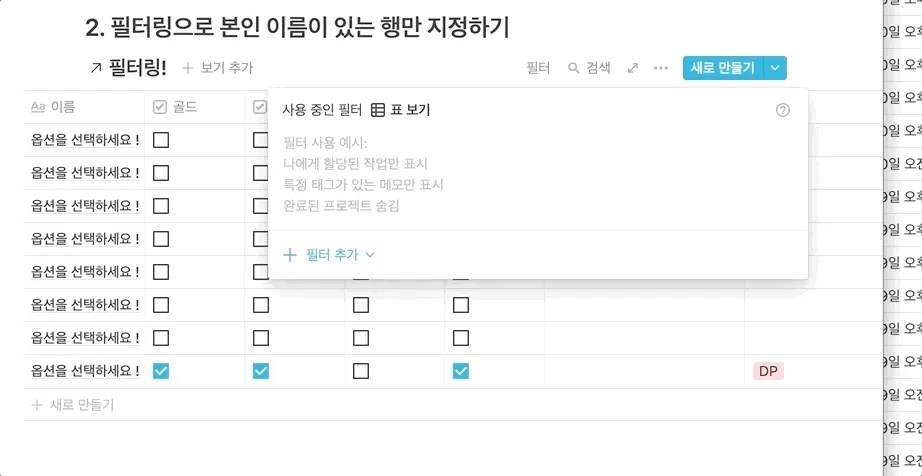Click the help question mark icon
Viewport: 922px width, 476px height.
pyautogui.click(x=783, y=110)
